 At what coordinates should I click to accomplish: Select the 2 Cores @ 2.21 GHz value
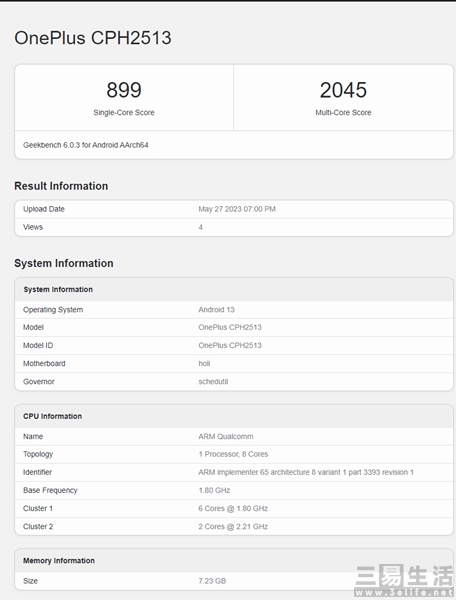tap(233, 527)
